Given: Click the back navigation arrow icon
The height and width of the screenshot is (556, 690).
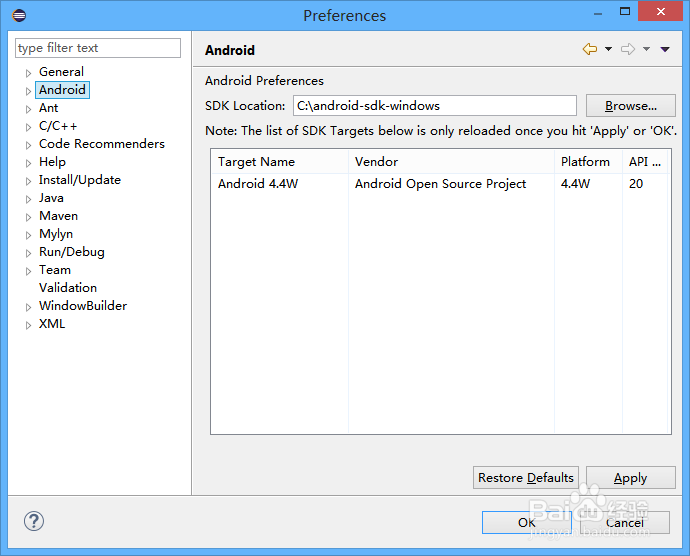Looking at the screenshot, I should [589, 50].
